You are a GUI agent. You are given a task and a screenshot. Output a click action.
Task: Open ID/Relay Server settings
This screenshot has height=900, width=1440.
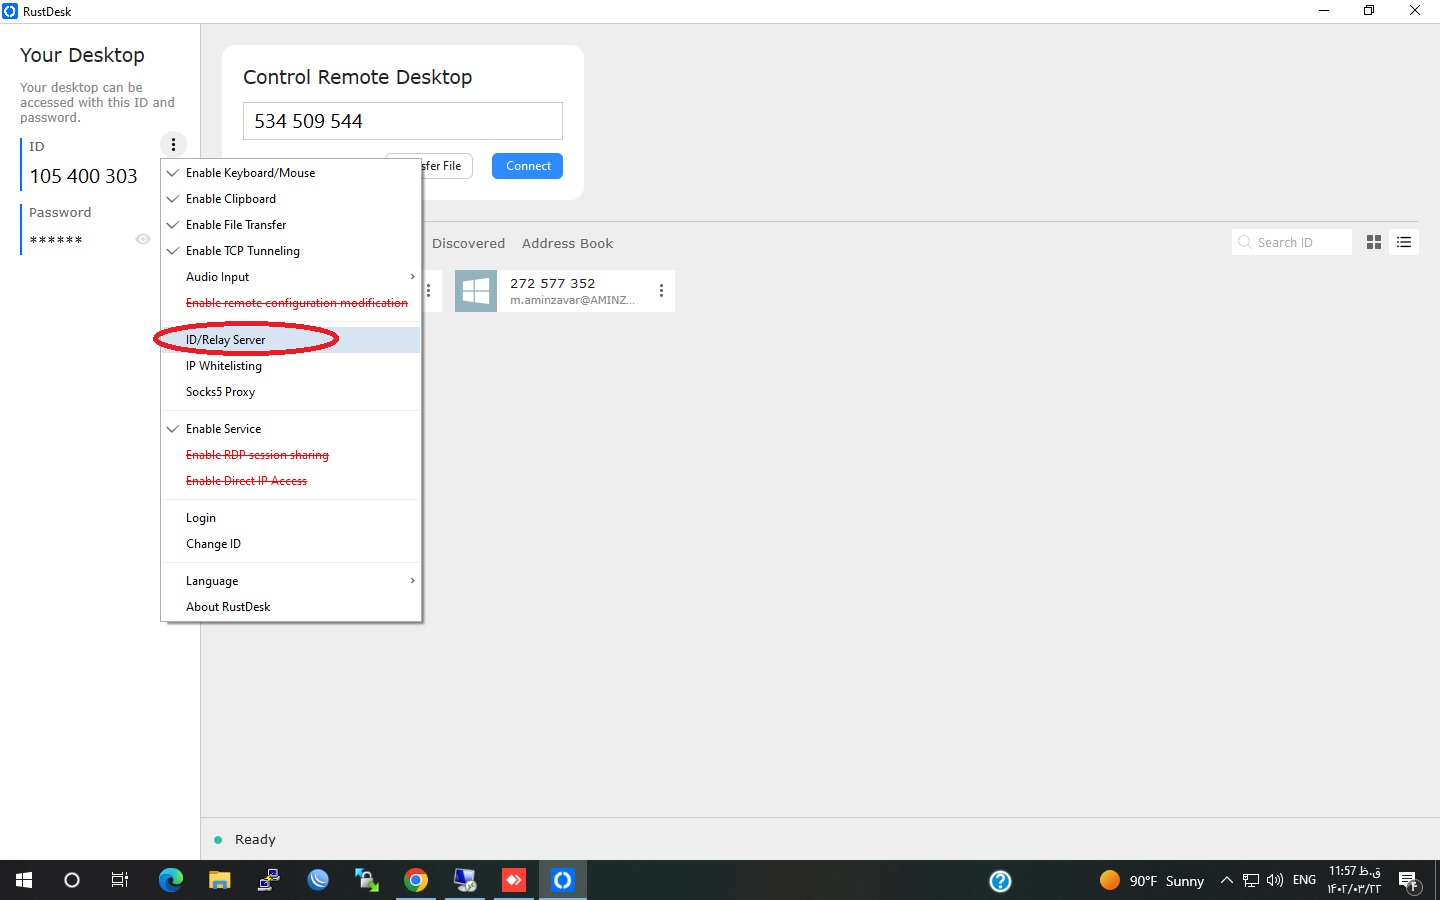point(226,340)
